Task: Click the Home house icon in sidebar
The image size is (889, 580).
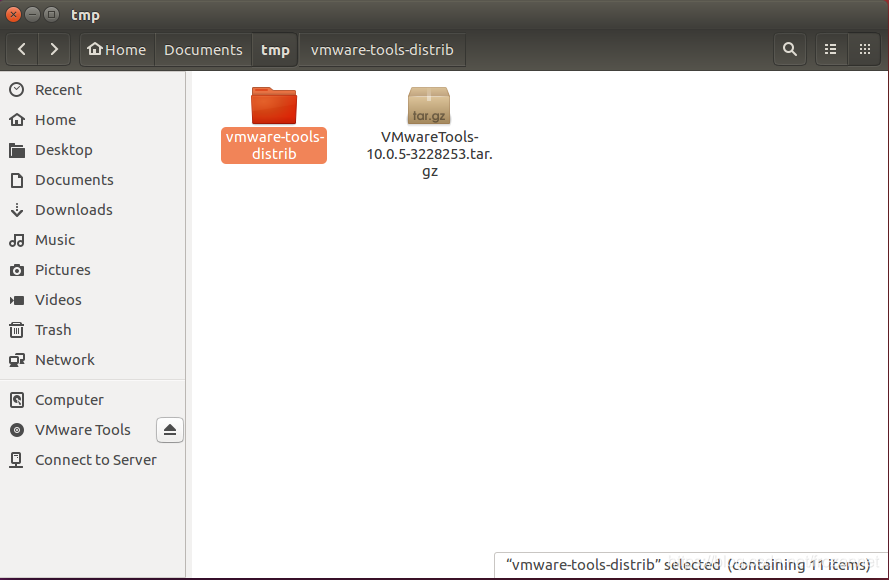Action: [x=17, y=120]
